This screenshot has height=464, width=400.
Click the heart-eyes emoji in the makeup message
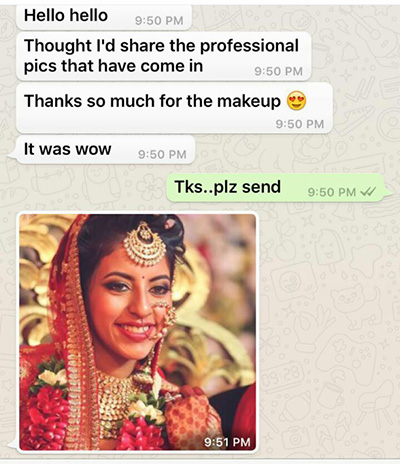(x=296, y=101)
